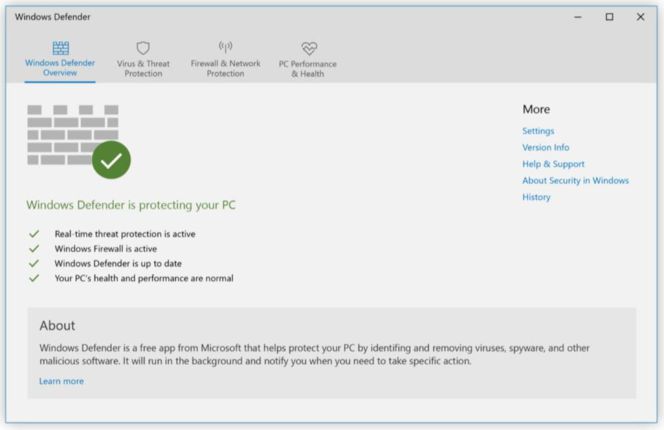Click 'Your PC's health and performance are normal'
Viewport: 664px width, 430px height.
pos(144,278)
